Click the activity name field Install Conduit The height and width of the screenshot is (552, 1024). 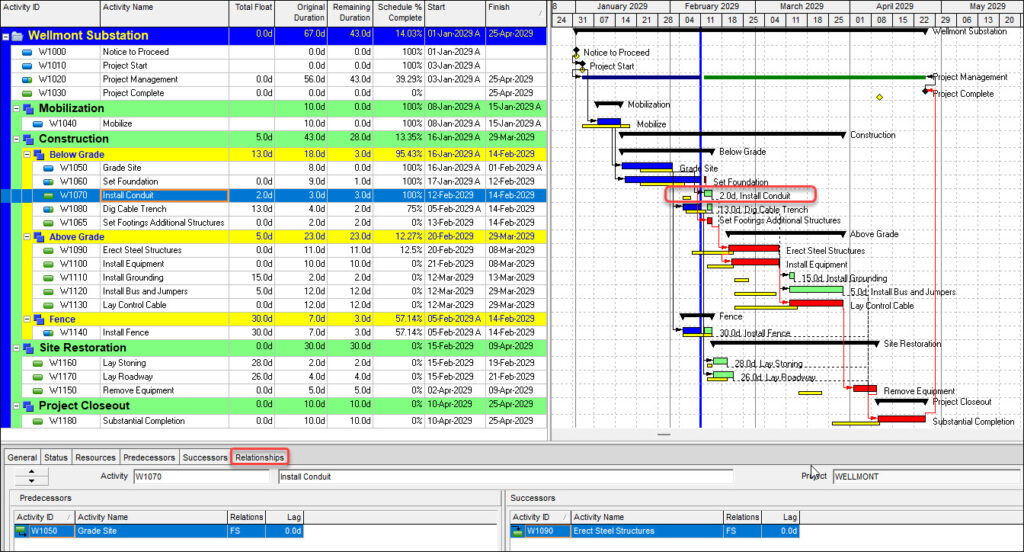point(505,477)
